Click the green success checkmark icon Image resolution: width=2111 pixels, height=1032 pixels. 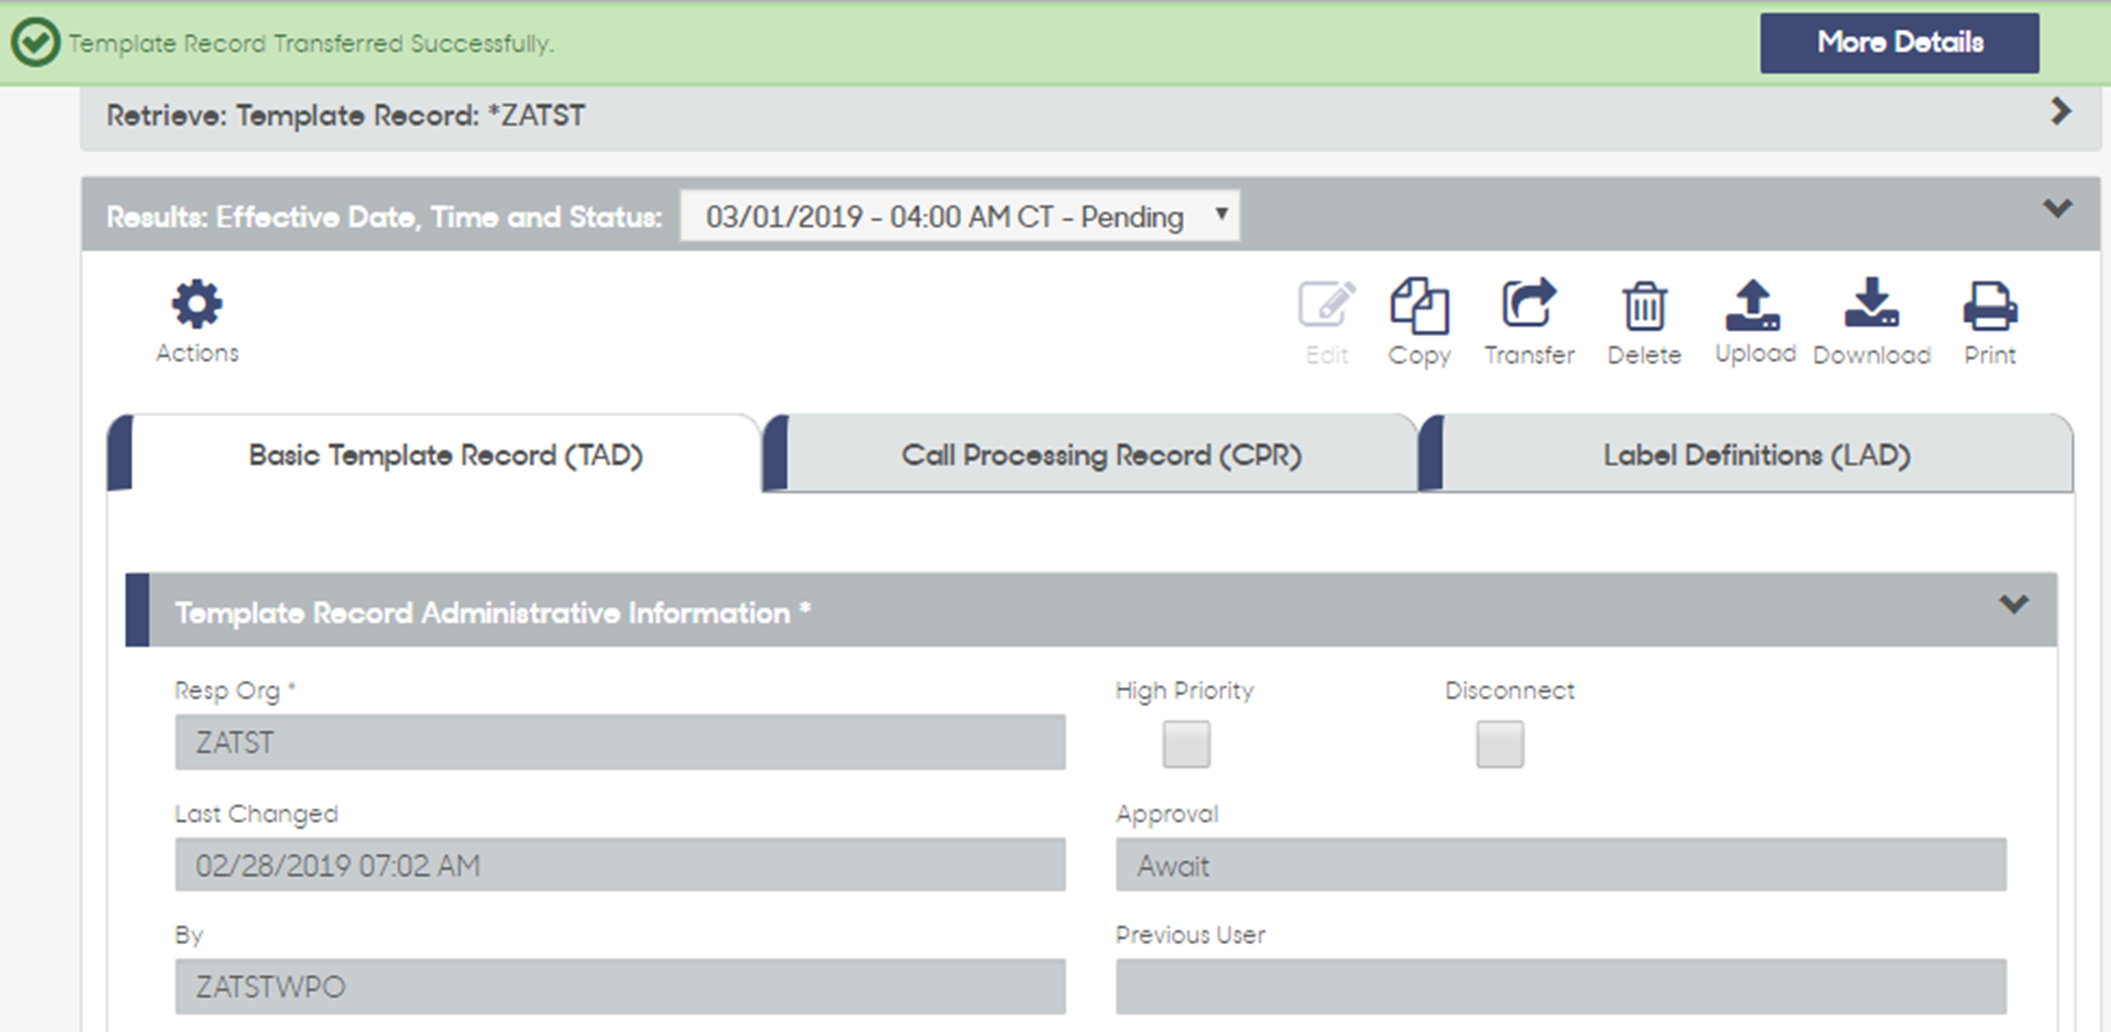[35, 43]
